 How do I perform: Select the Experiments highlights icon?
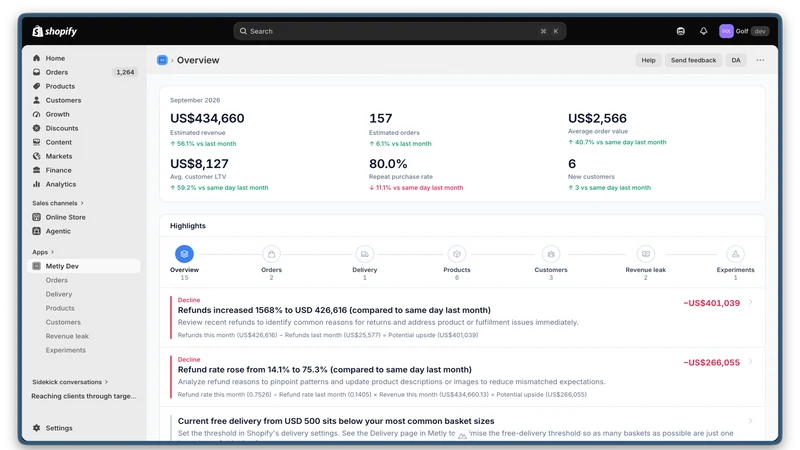(x=735, y=254)
